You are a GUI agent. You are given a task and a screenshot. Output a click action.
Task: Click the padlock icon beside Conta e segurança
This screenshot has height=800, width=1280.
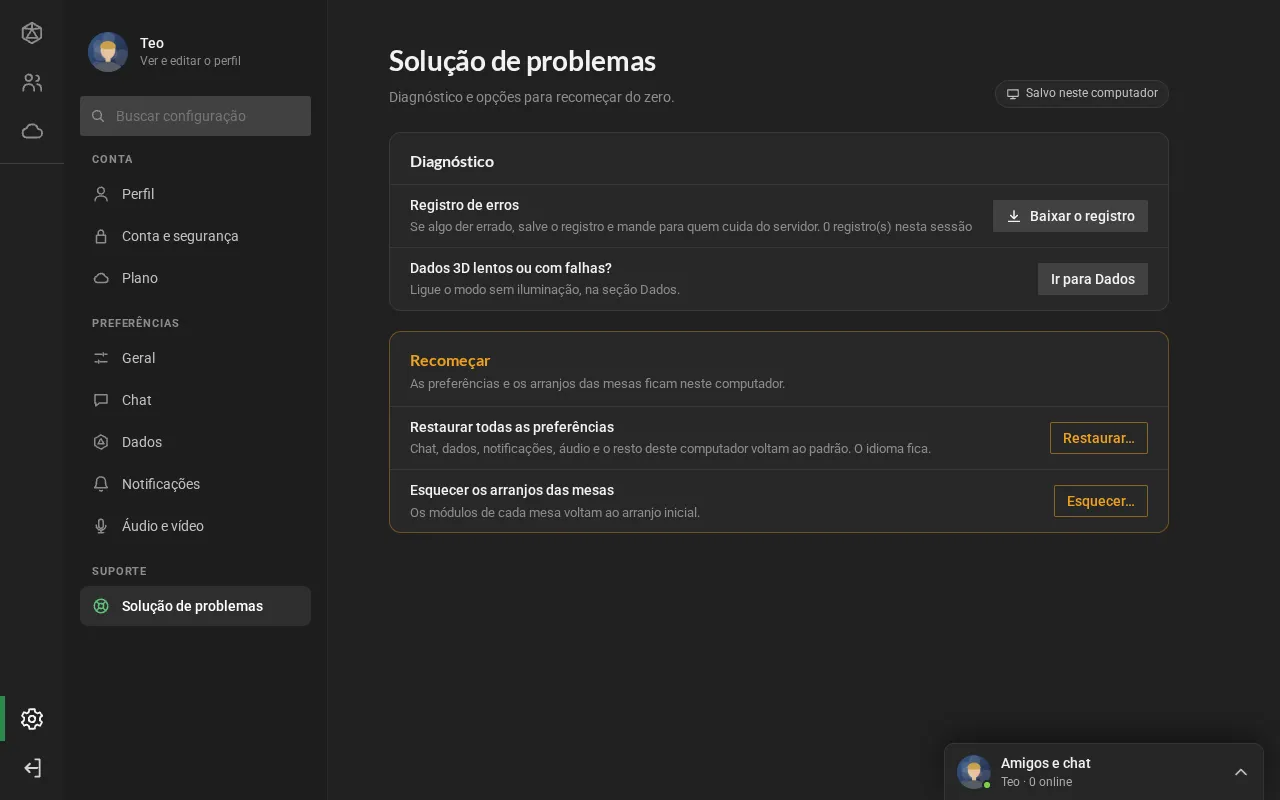pyautogui.click(x=101, y=236)
